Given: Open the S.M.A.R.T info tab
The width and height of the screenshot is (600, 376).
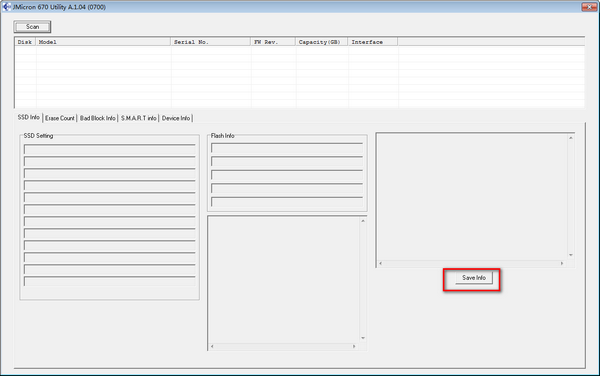Looking at the screenshot, I should (139, 118).
